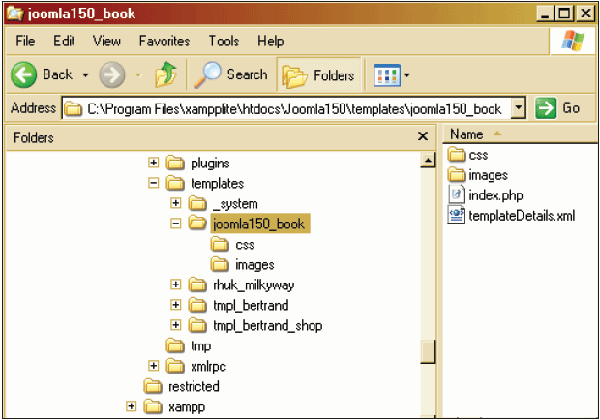600x420 pixels.
Task: Click the folder tree scrollbar thumb
Action: 428,352
